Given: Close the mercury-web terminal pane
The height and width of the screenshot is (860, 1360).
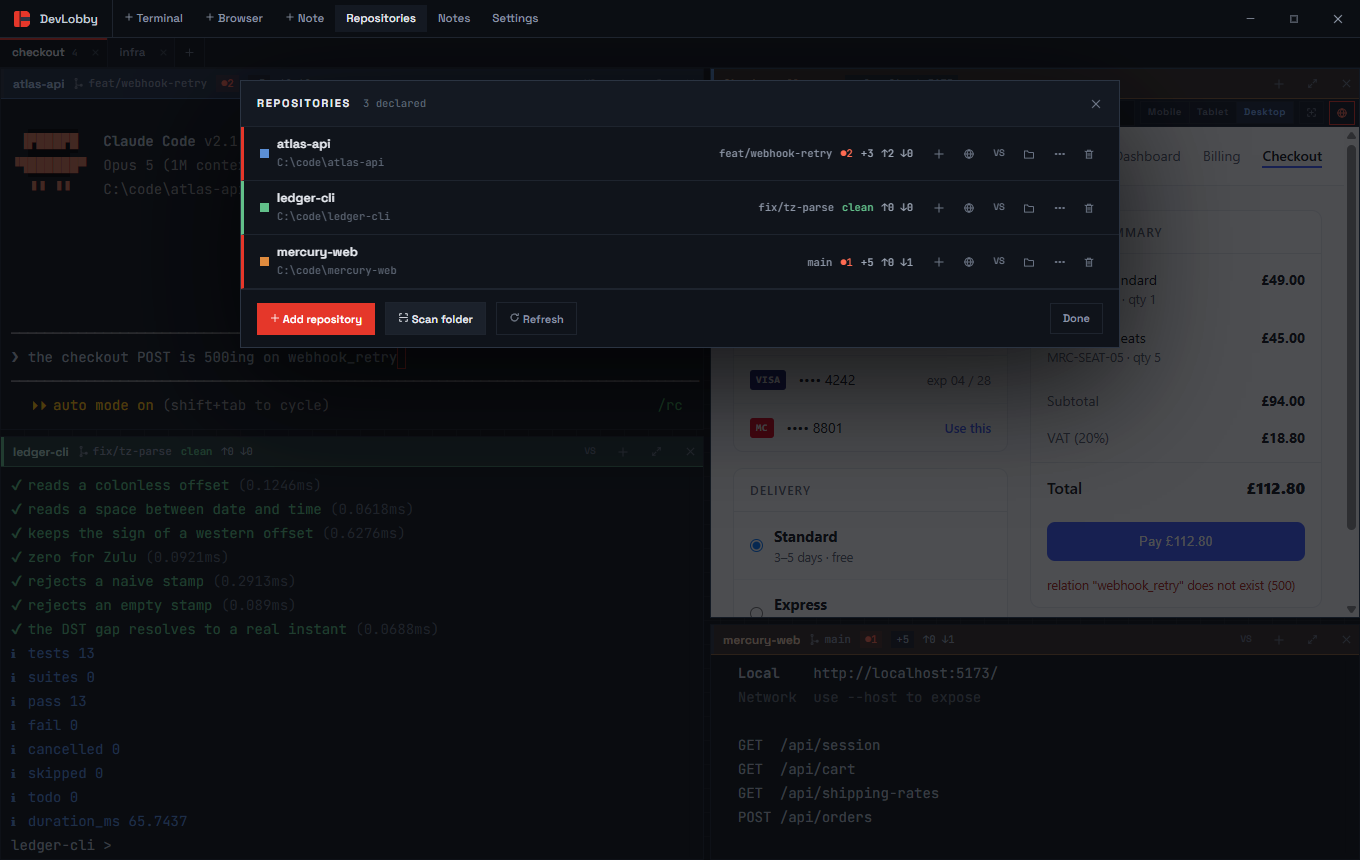Looking at the screenshot, I should point(1346,640).
